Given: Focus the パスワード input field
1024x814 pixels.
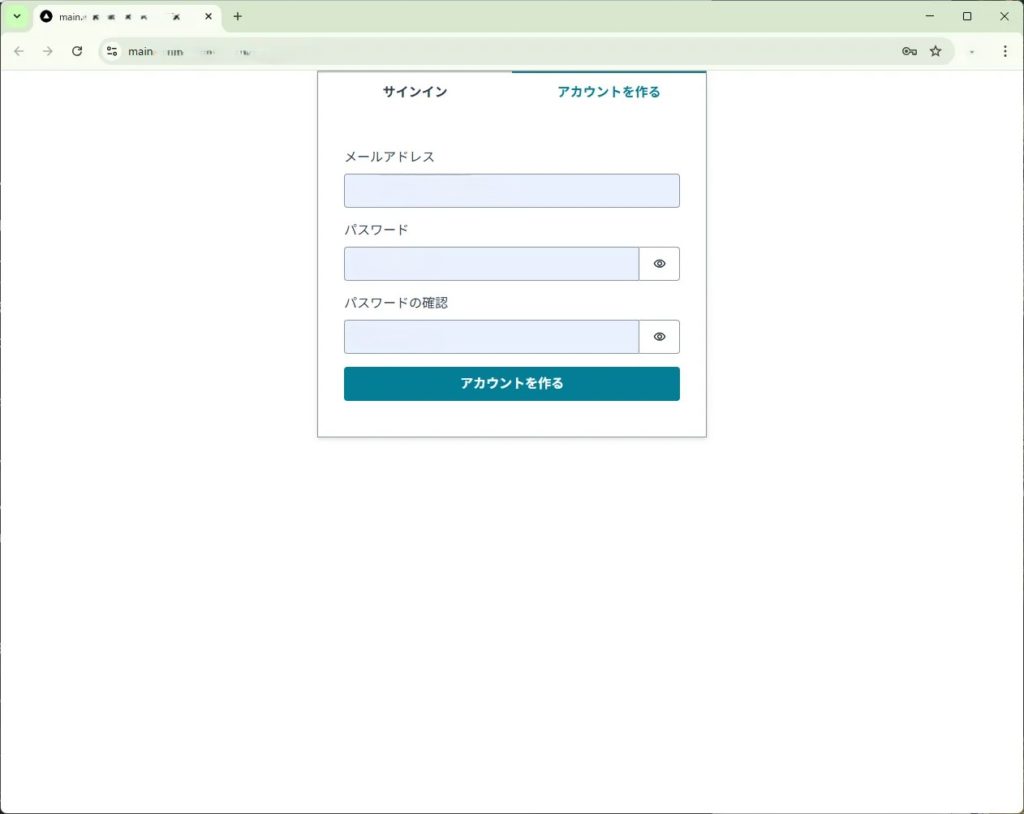Looking at the screenshot, I should coord(491,264).
